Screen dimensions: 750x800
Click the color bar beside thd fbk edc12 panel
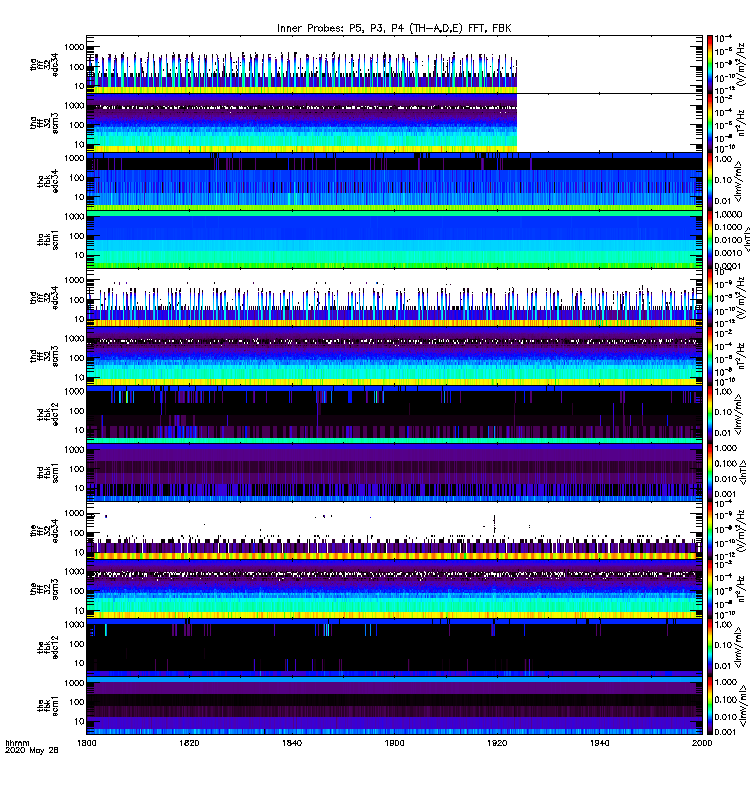(709, 413)
